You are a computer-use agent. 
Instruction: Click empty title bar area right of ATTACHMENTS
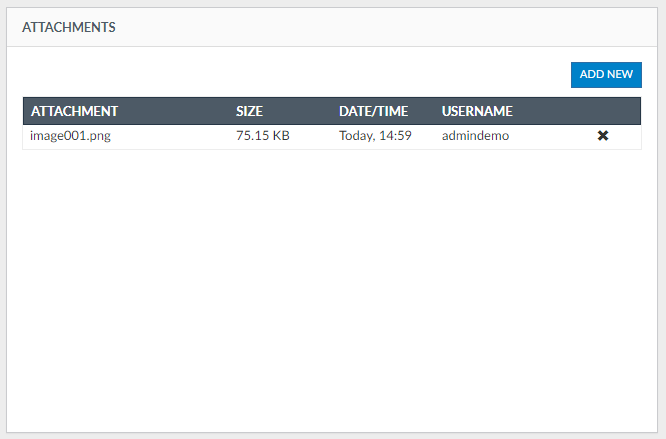coord(400,27)
